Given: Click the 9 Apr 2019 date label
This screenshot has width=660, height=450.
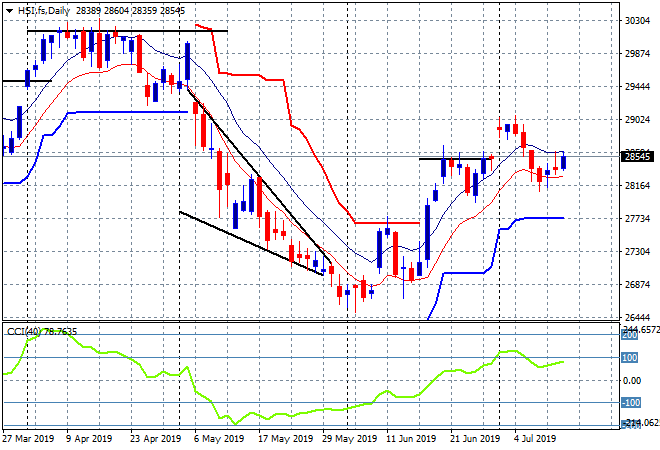Looking at the screenshot, I should coord(89,439).
